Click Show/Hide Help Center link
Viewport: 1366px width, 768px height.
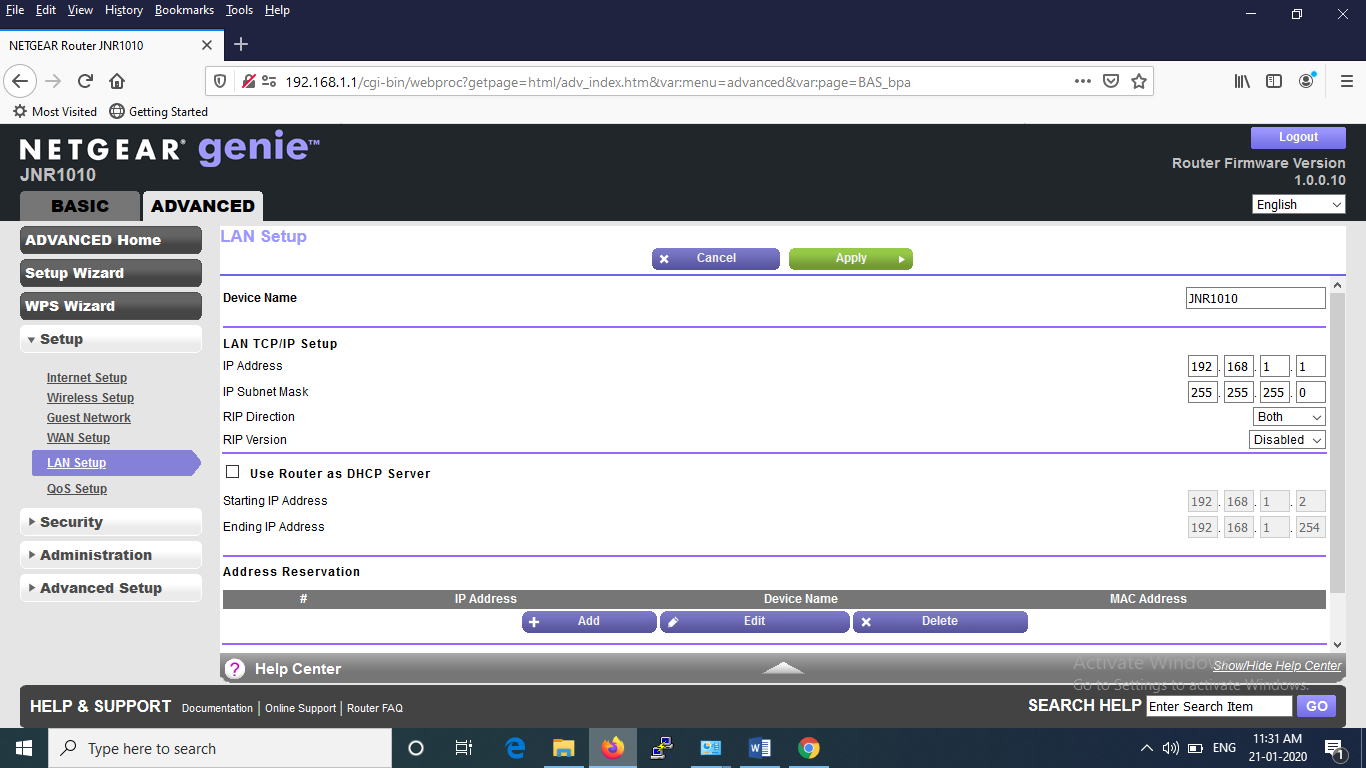pos(1277,666)
